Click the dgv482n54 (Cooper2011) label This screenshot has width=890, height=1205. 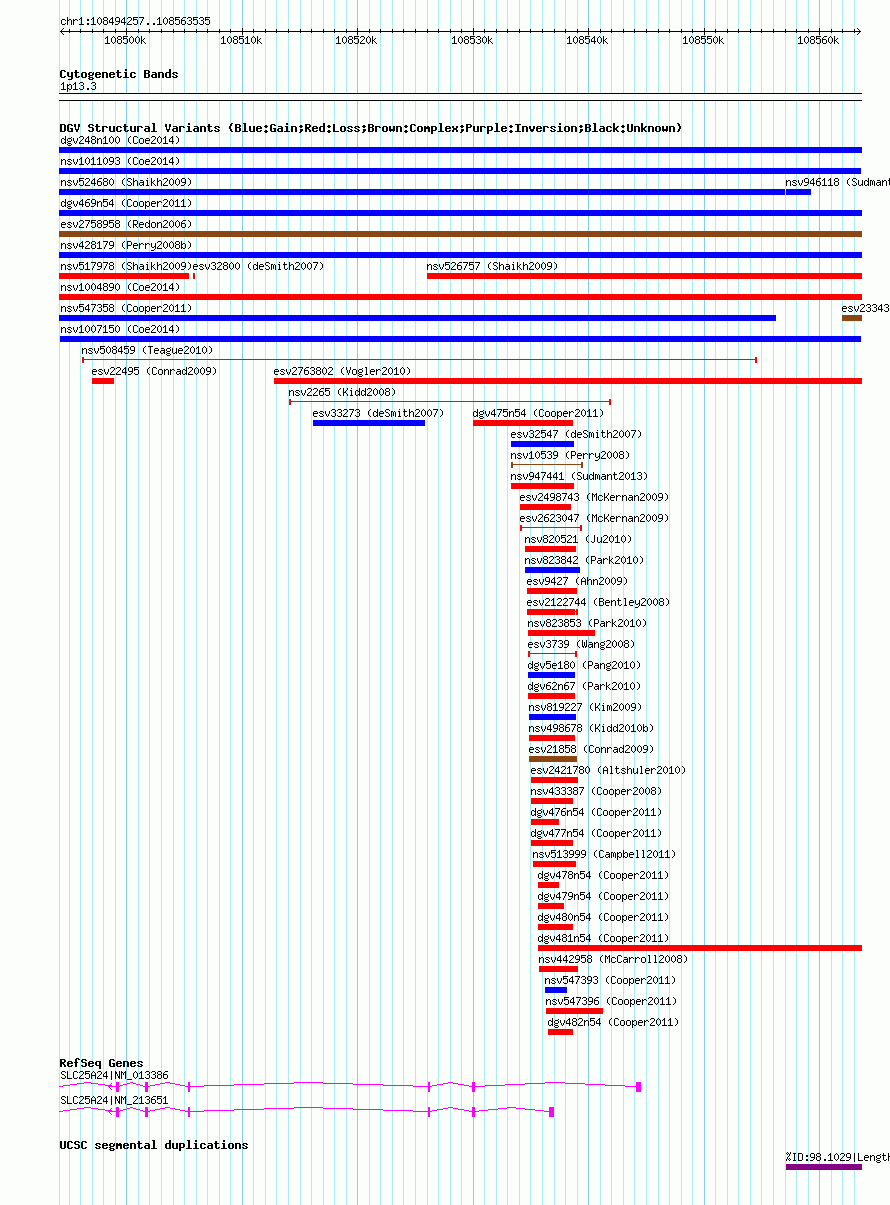click(613, 1022)
